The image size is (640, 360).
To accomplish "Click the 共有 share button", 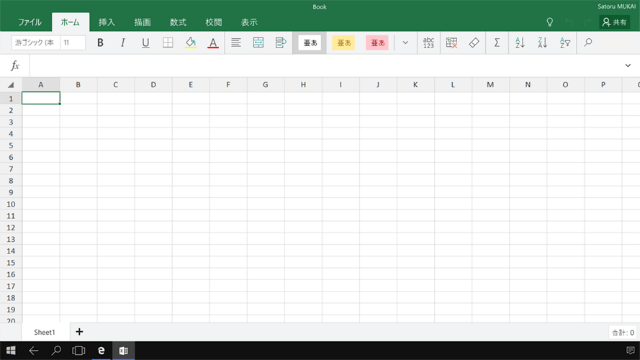I will coord(615,22).
